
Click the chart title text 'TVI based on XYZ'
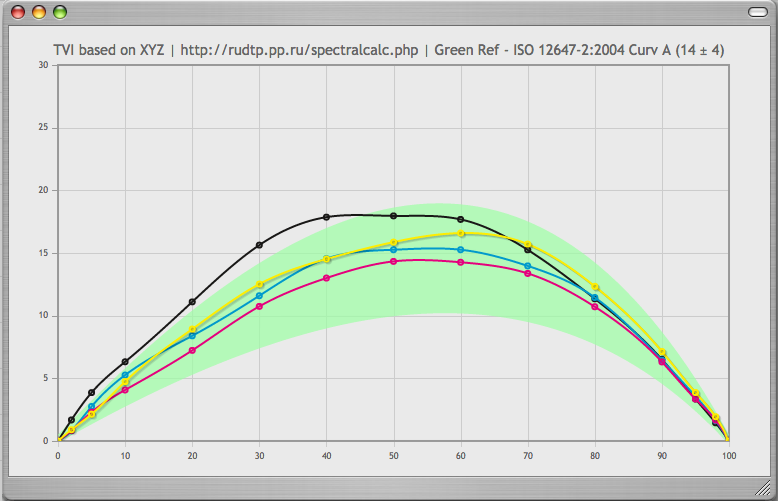pos(109,50)
